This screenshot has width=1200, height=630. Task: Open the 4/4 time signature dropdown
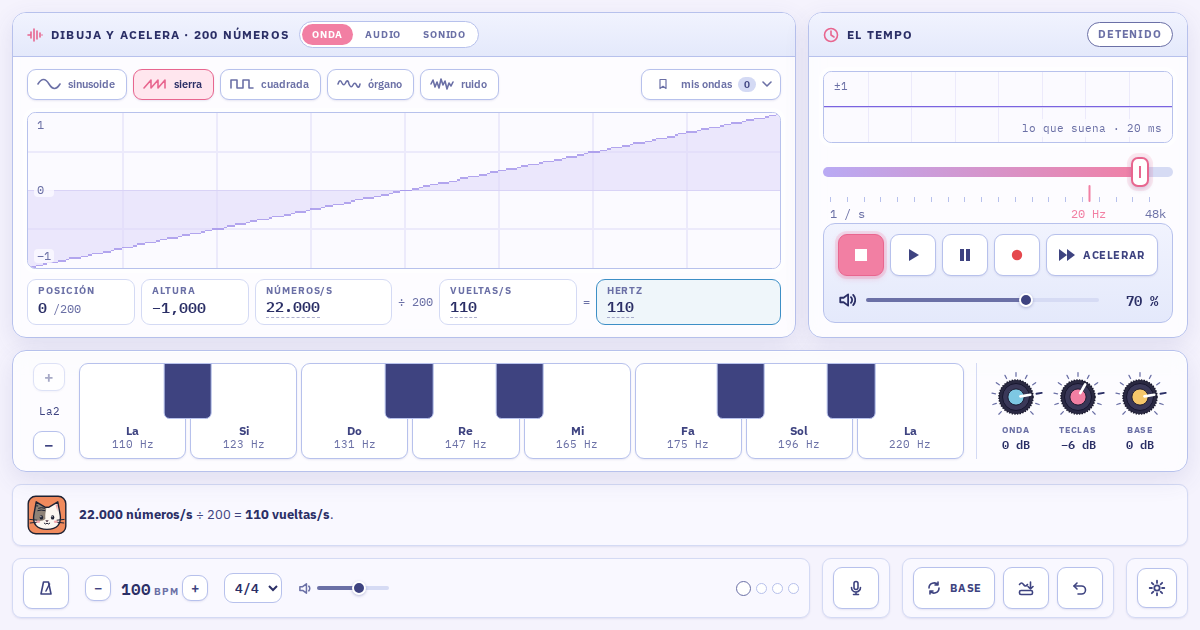point(253,588)
